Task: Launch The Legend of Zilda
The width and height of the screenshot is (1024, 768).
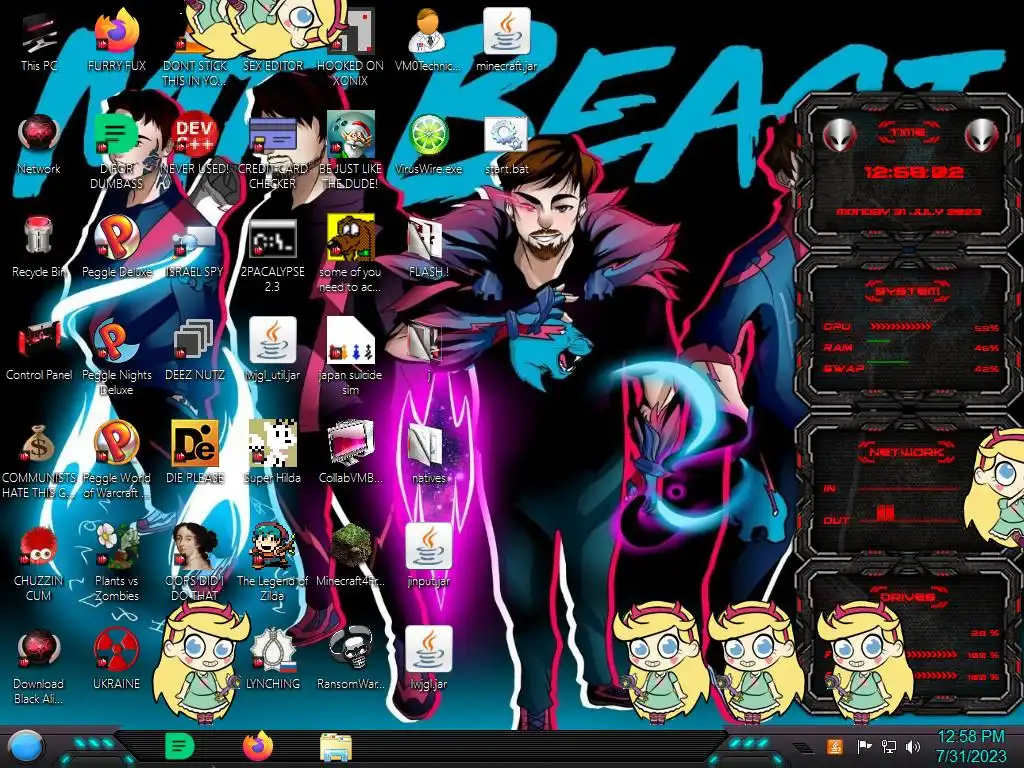Action: click(272, 563)
